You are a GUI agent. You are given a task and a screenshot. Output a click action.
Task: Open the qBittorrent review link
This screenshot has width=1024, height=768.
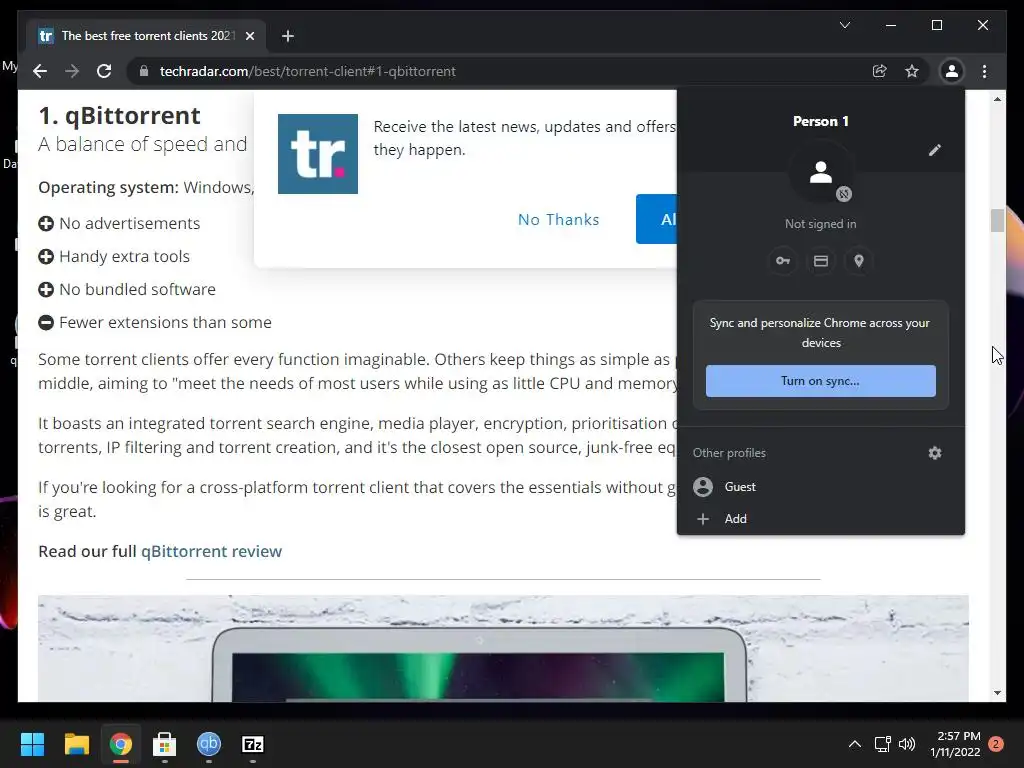pyautogui.click(x=211, y=551)
